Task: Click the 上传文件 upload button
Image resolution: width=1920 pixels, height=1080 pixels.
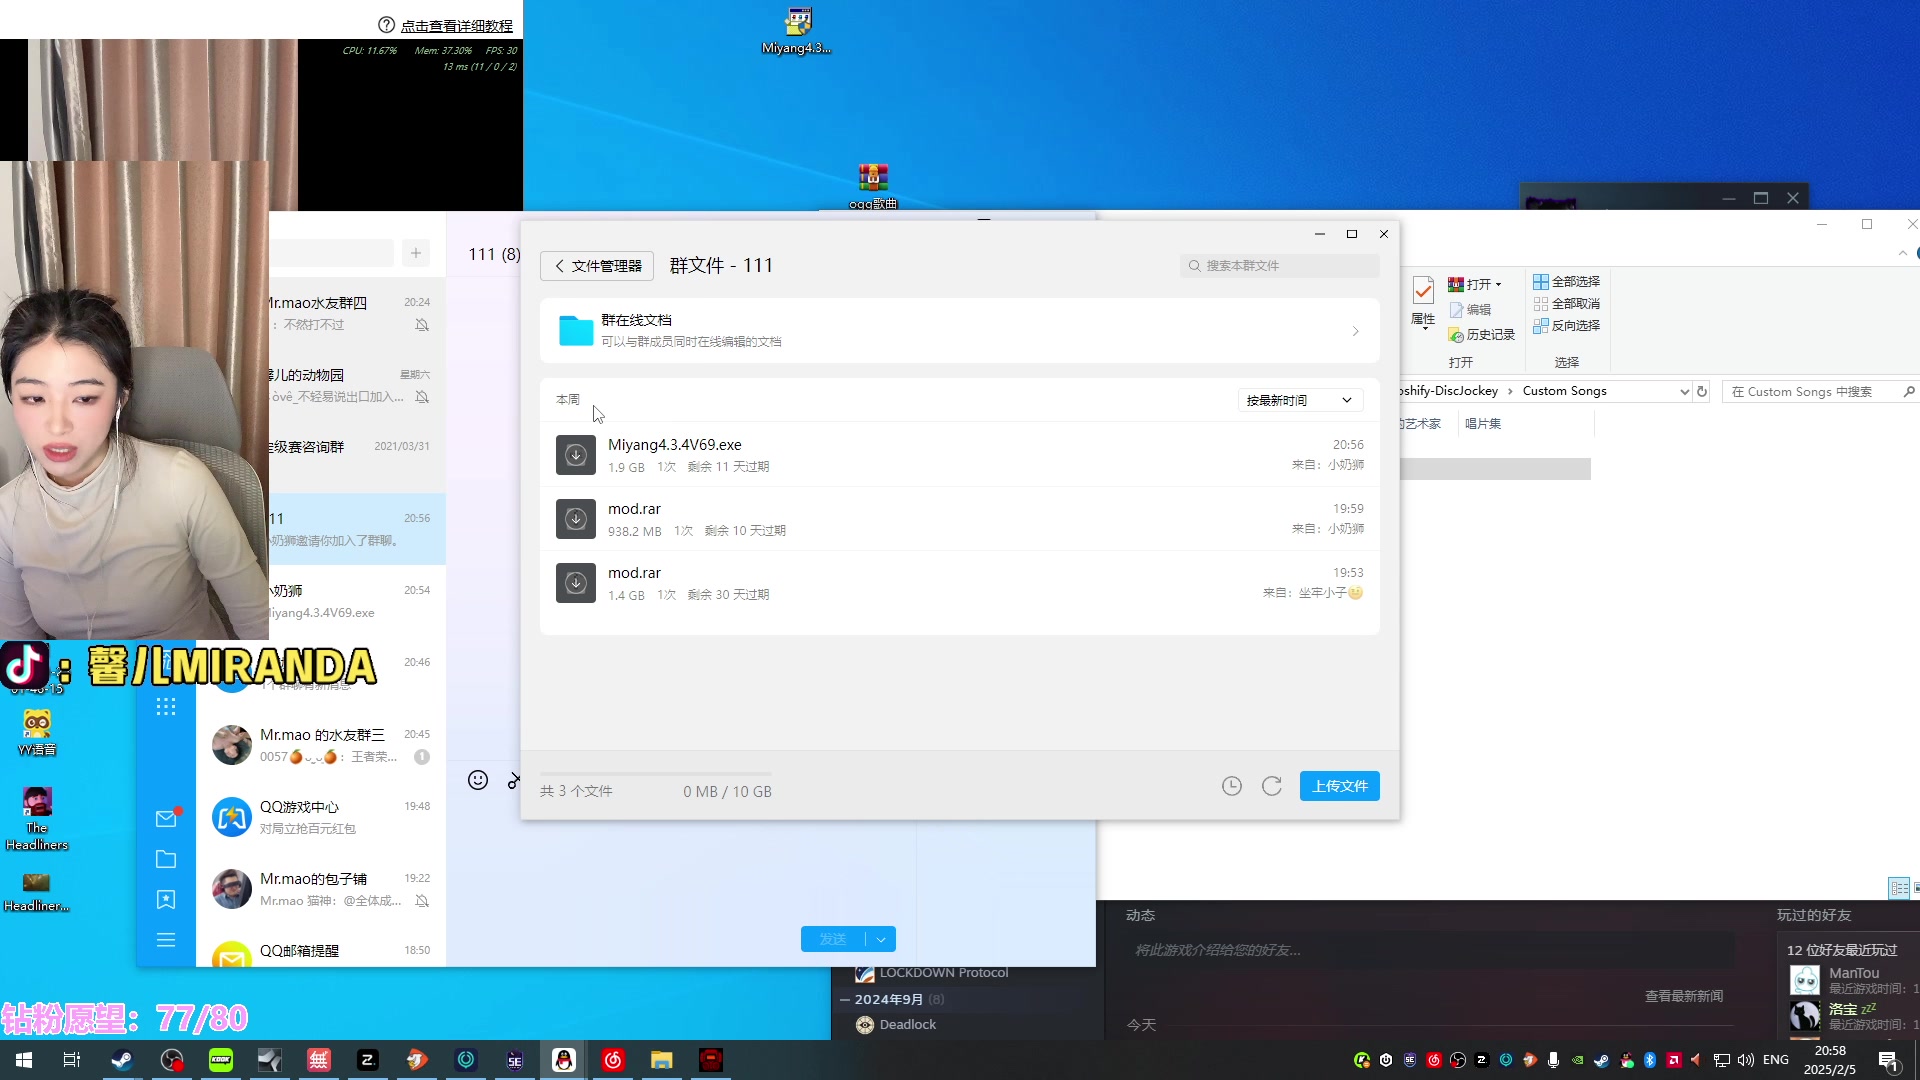Action: 1339,786
